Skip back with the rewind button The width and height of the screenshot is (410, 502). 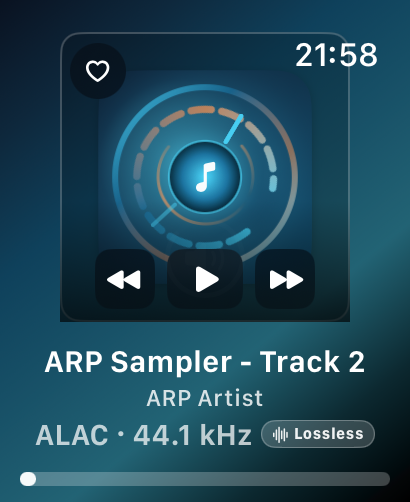tap(125, 279)
